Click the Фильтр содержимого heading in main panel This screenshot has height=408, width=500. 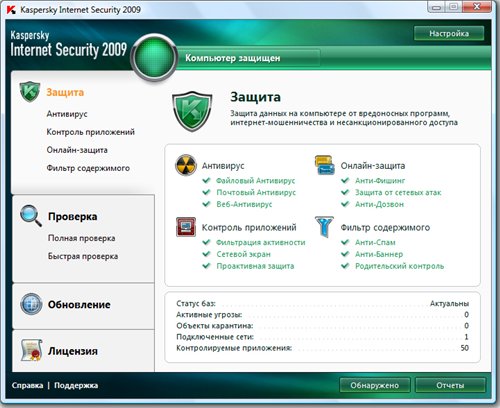coord(385,227)
